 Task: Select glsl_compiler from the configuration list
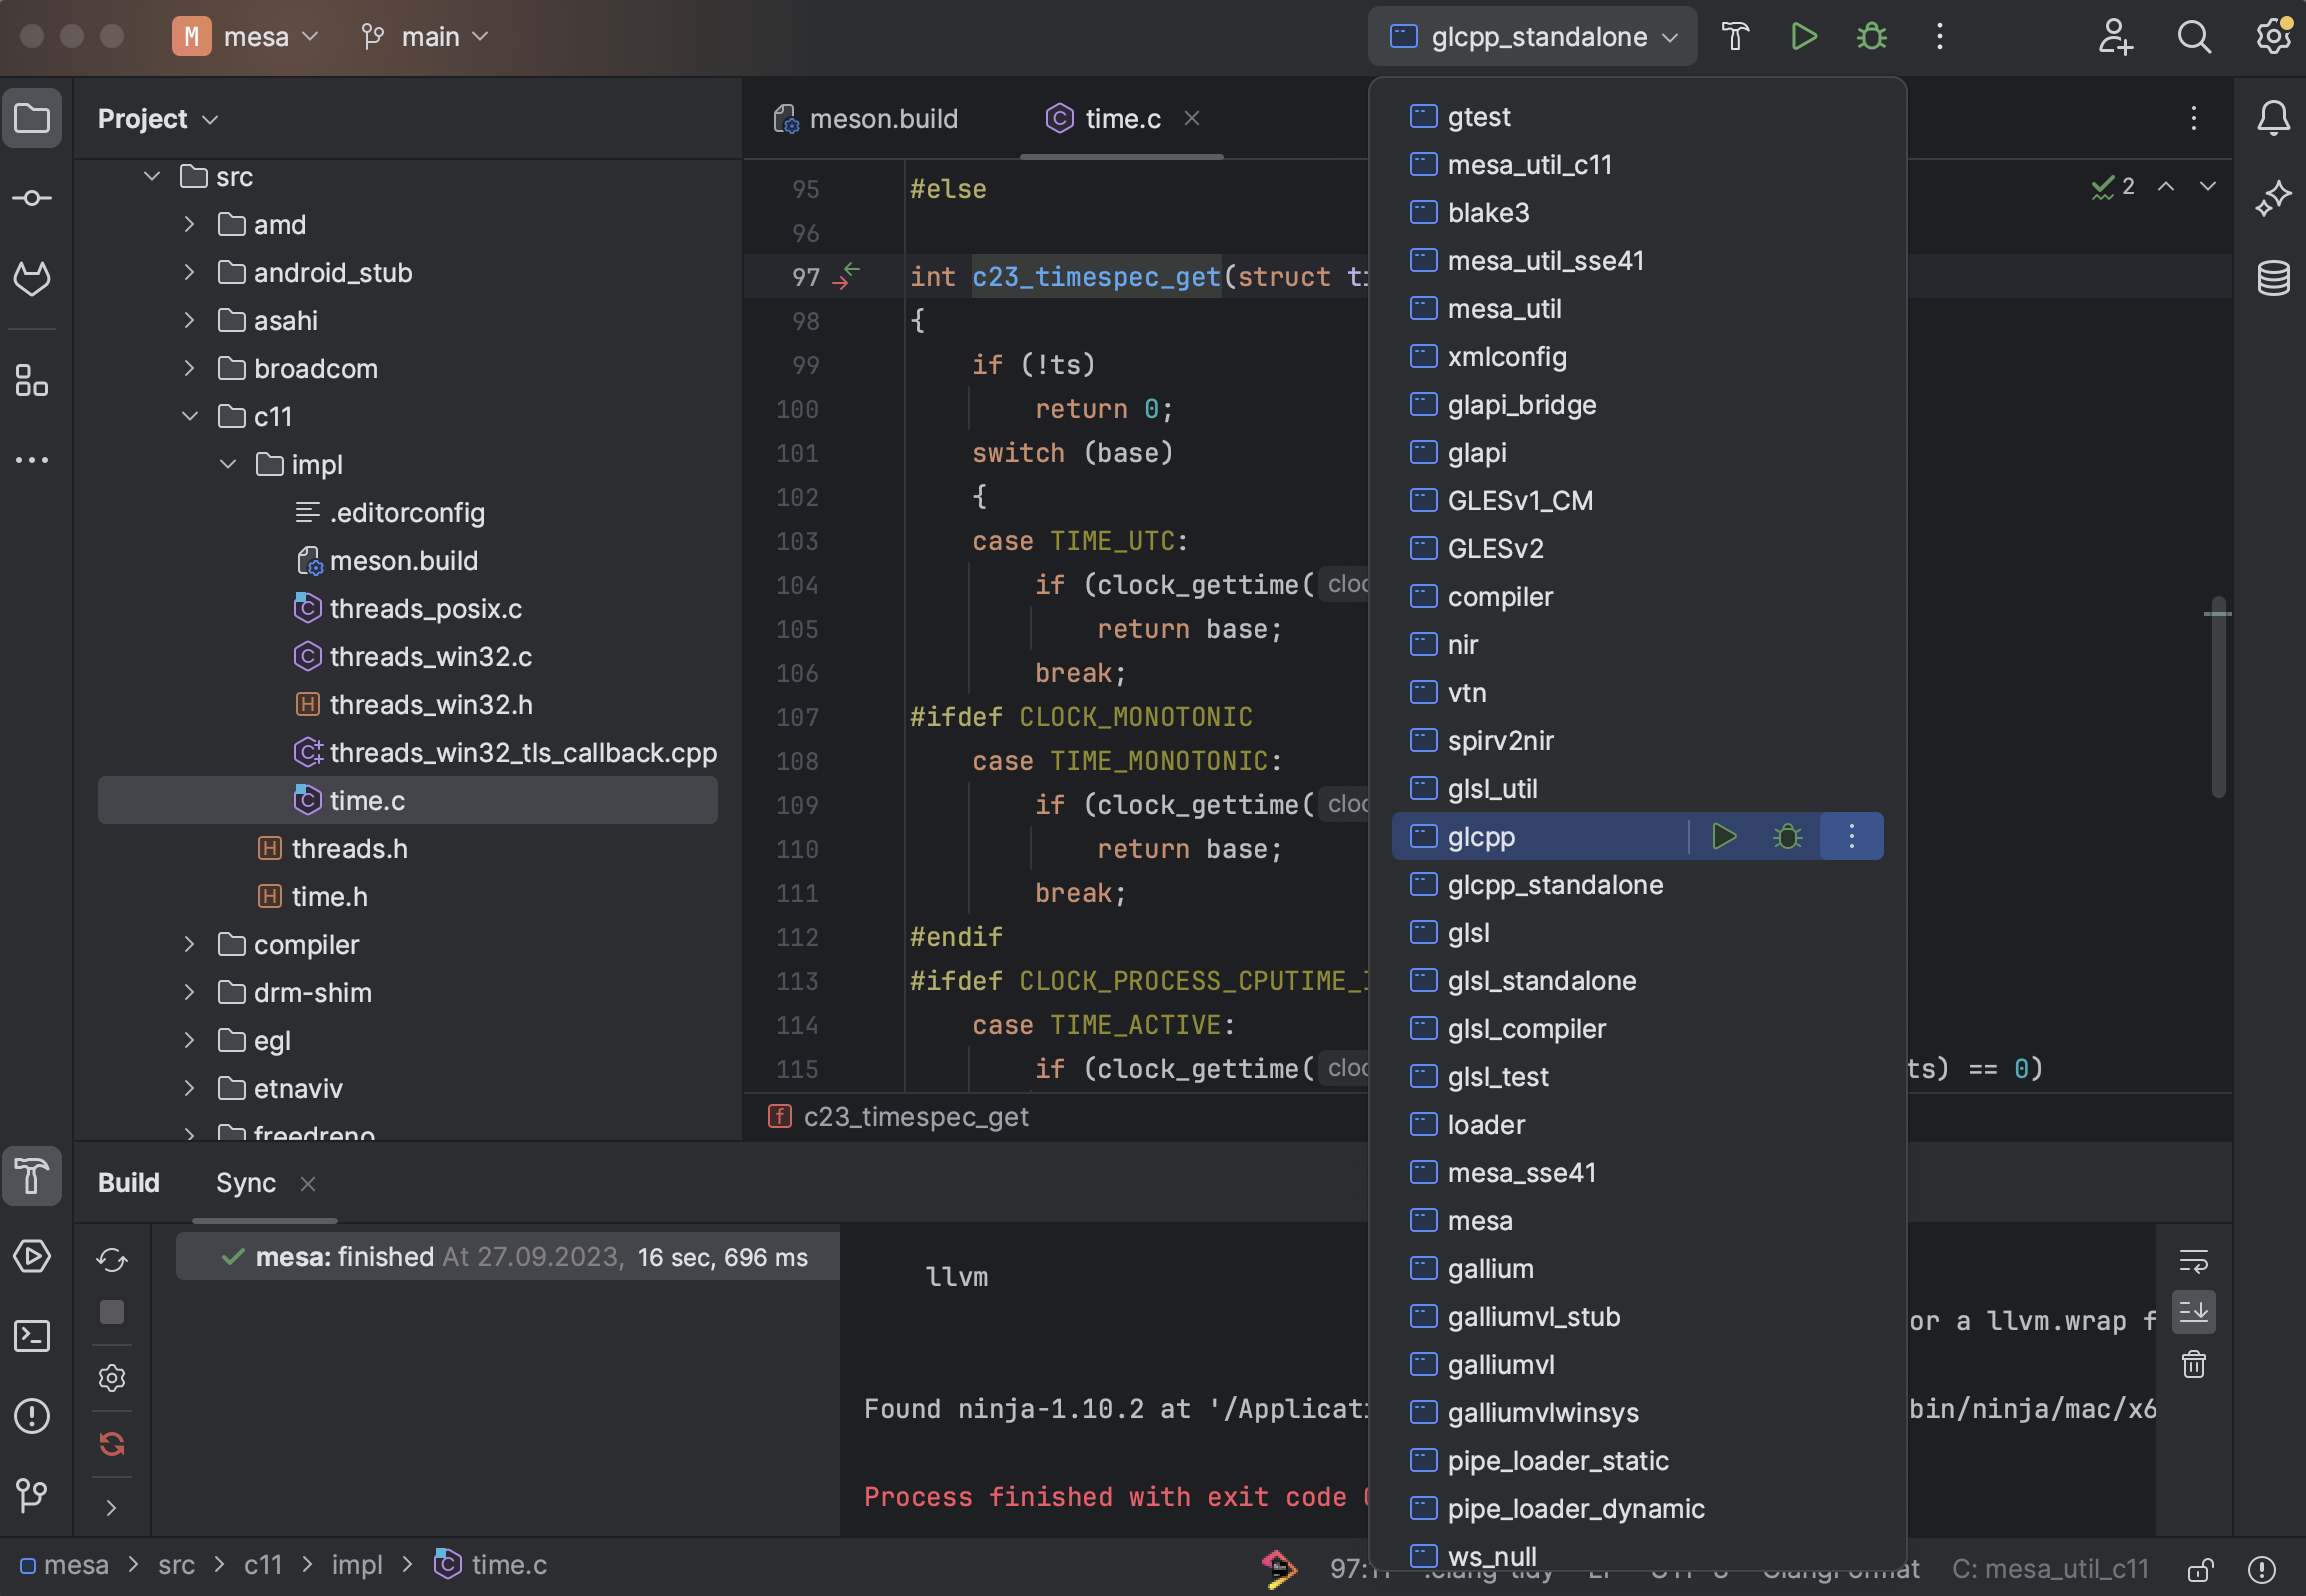1526,1028
